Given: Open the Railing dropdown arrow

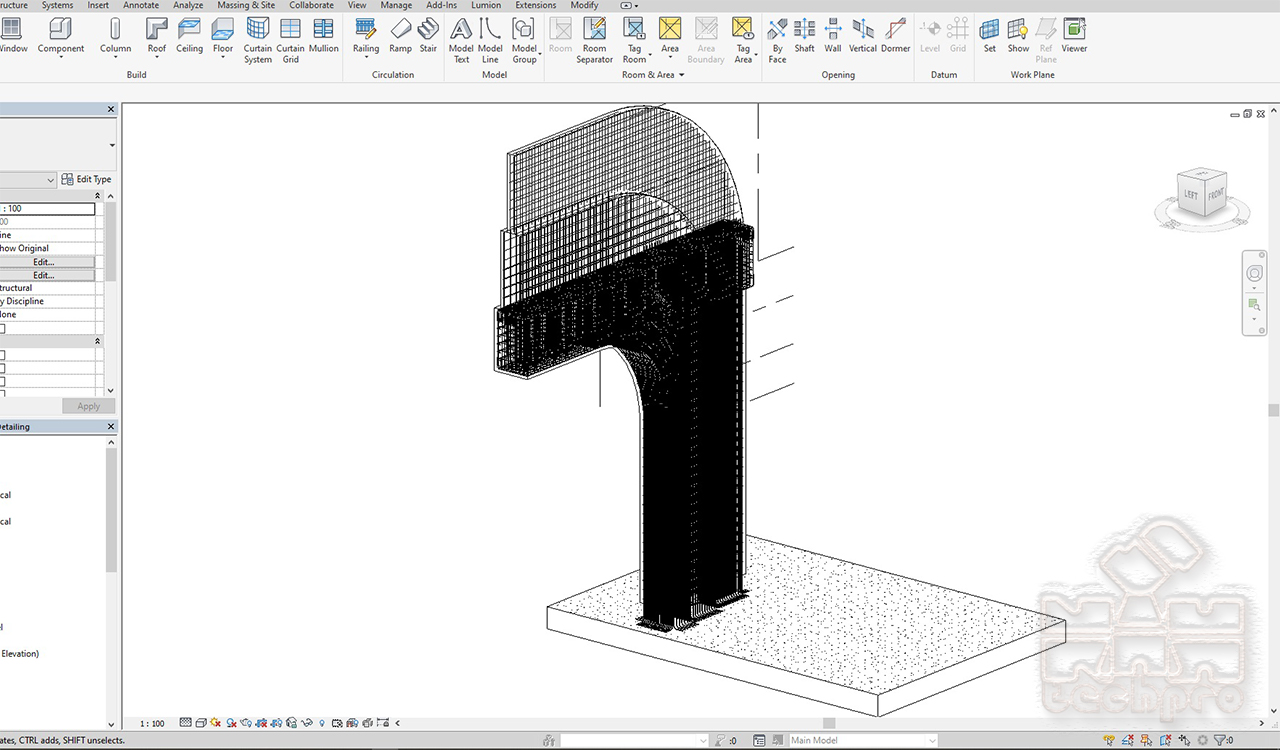Looking at the screenshot, I should [366, 57].
